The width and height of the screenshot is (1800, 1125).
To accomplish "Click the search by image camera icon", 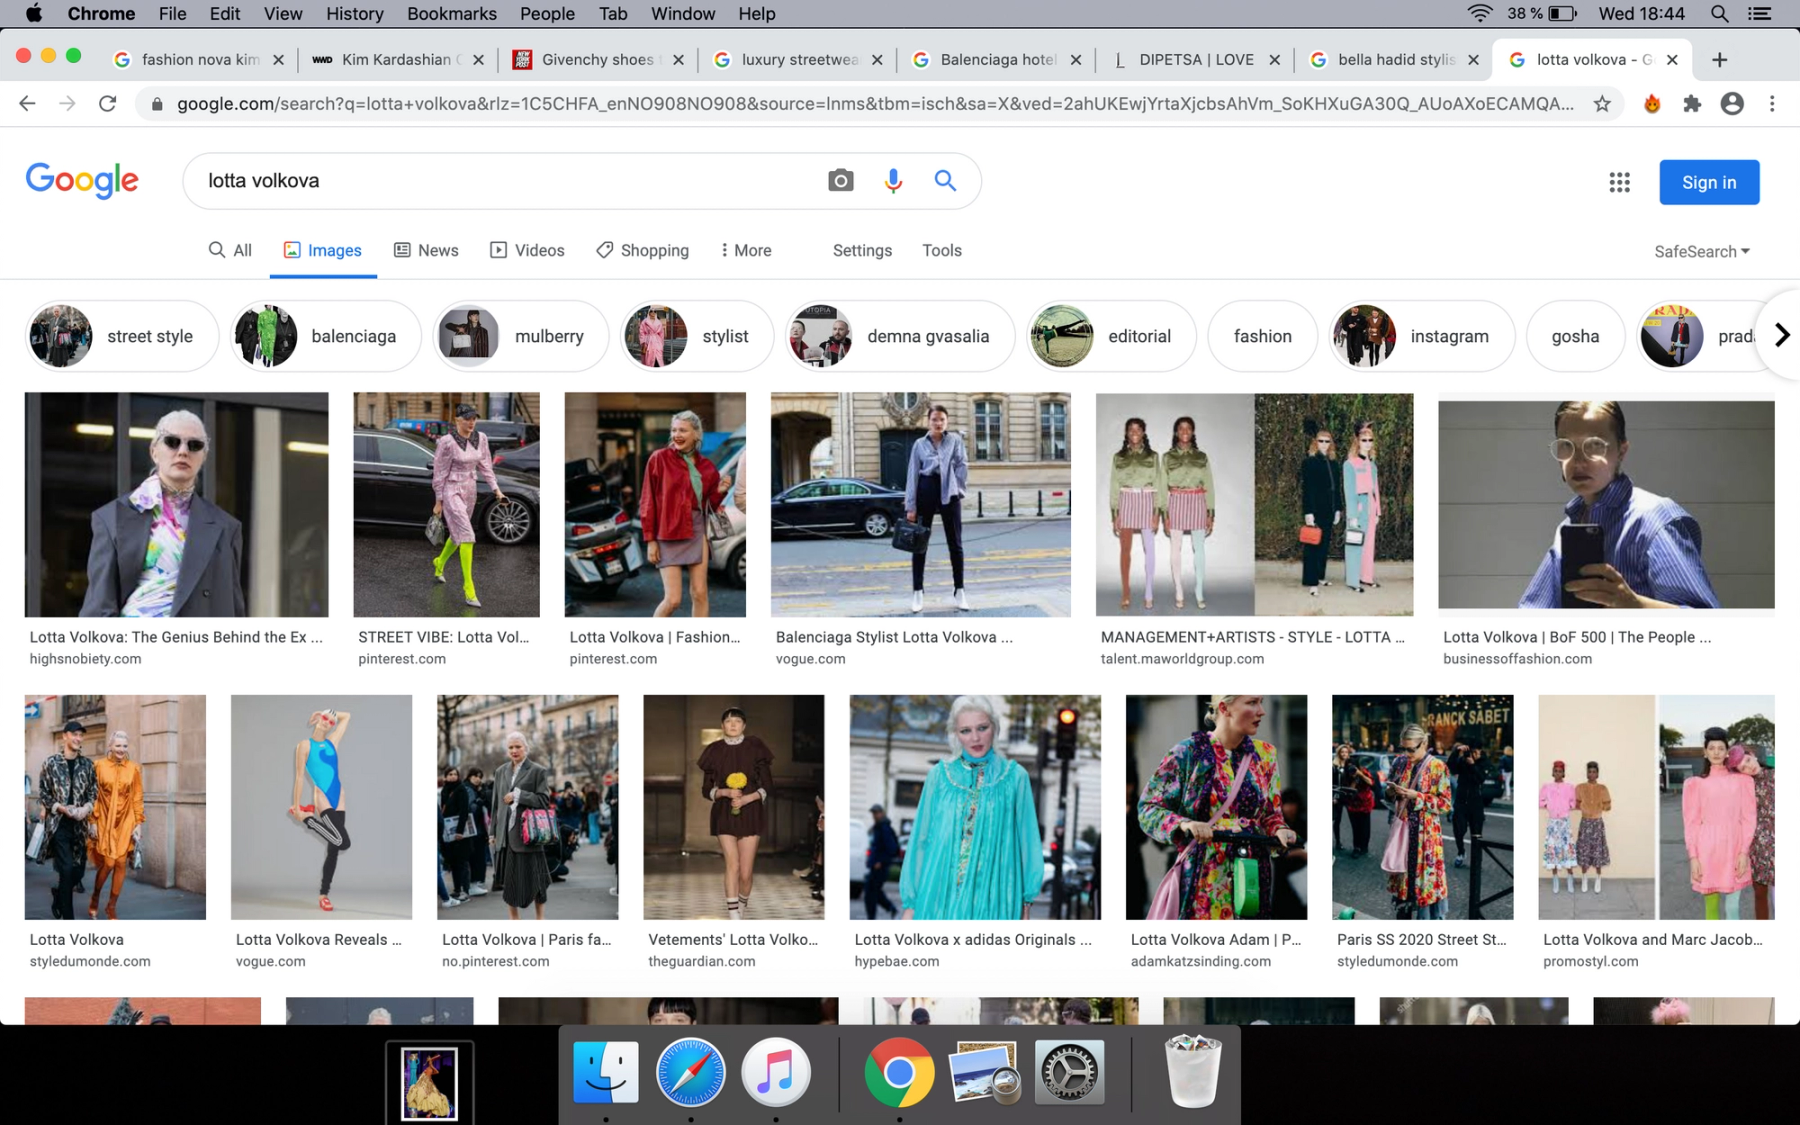I will pos(841,181).
